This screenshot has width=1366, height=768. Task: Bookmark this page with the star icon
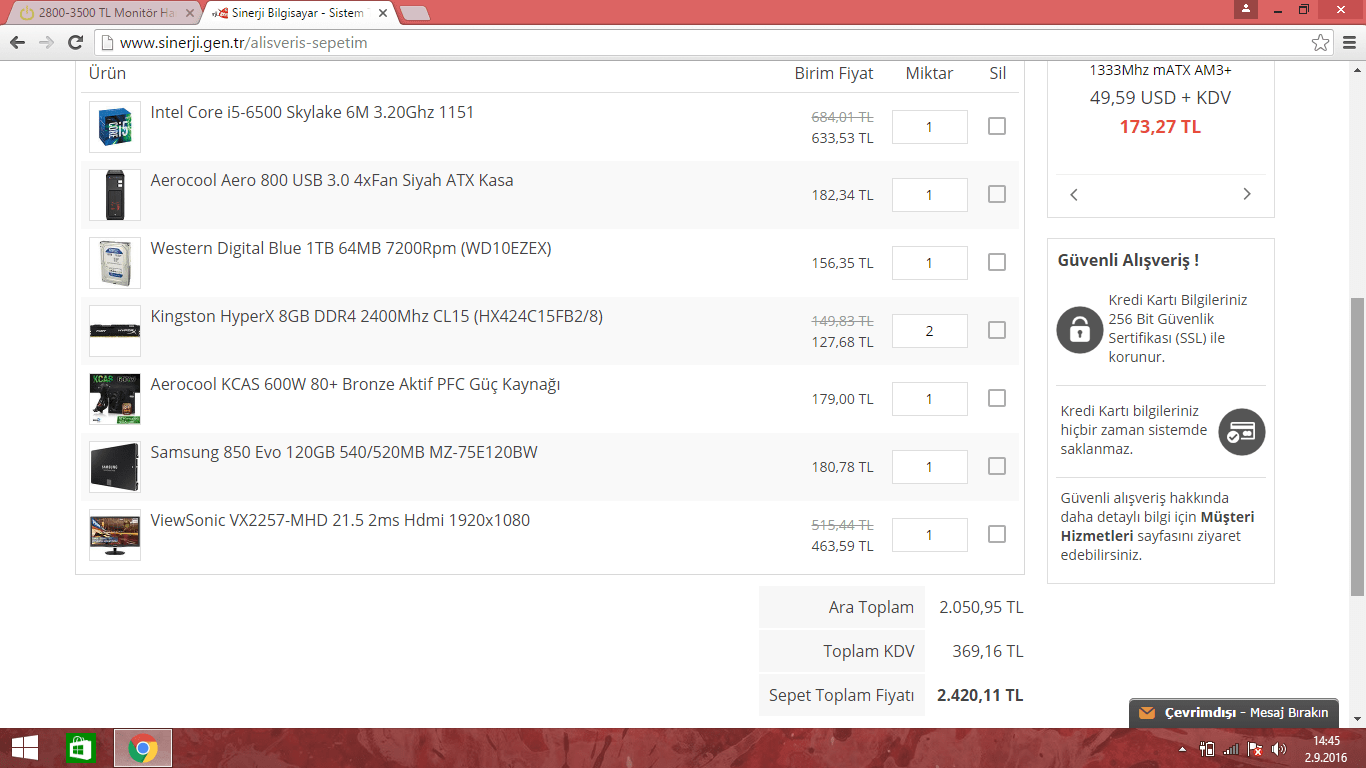(x=1321, y=42)
